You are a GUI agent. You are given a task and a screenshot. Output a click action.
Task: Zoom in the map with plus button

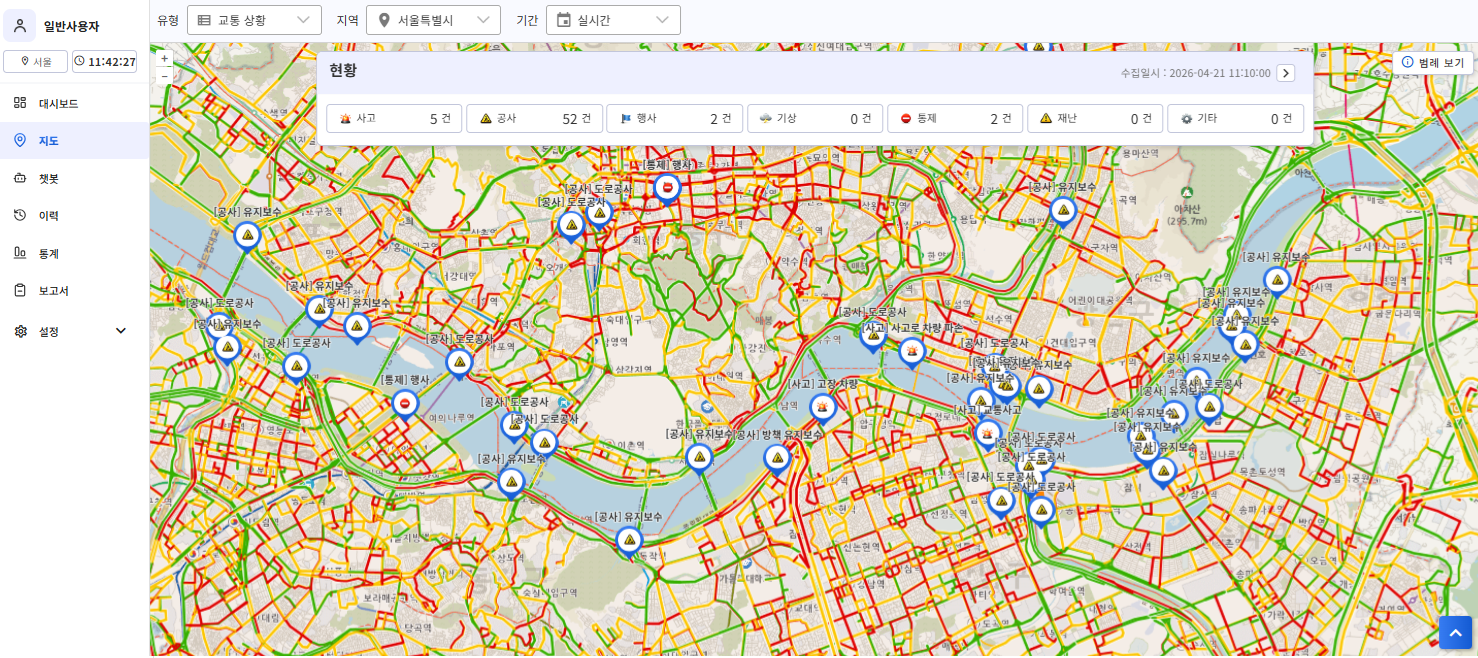165,58
